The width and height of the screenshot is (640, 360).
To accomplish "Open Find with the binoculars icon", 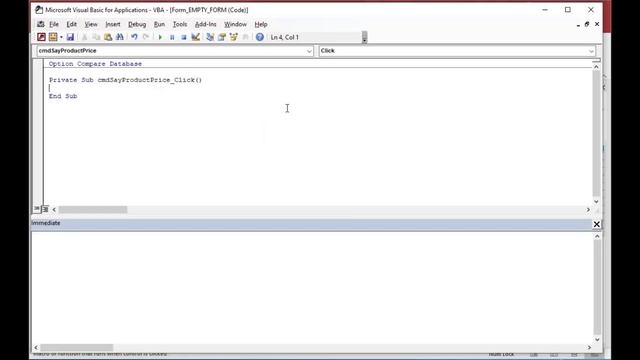I will click(x=120, y=37).
